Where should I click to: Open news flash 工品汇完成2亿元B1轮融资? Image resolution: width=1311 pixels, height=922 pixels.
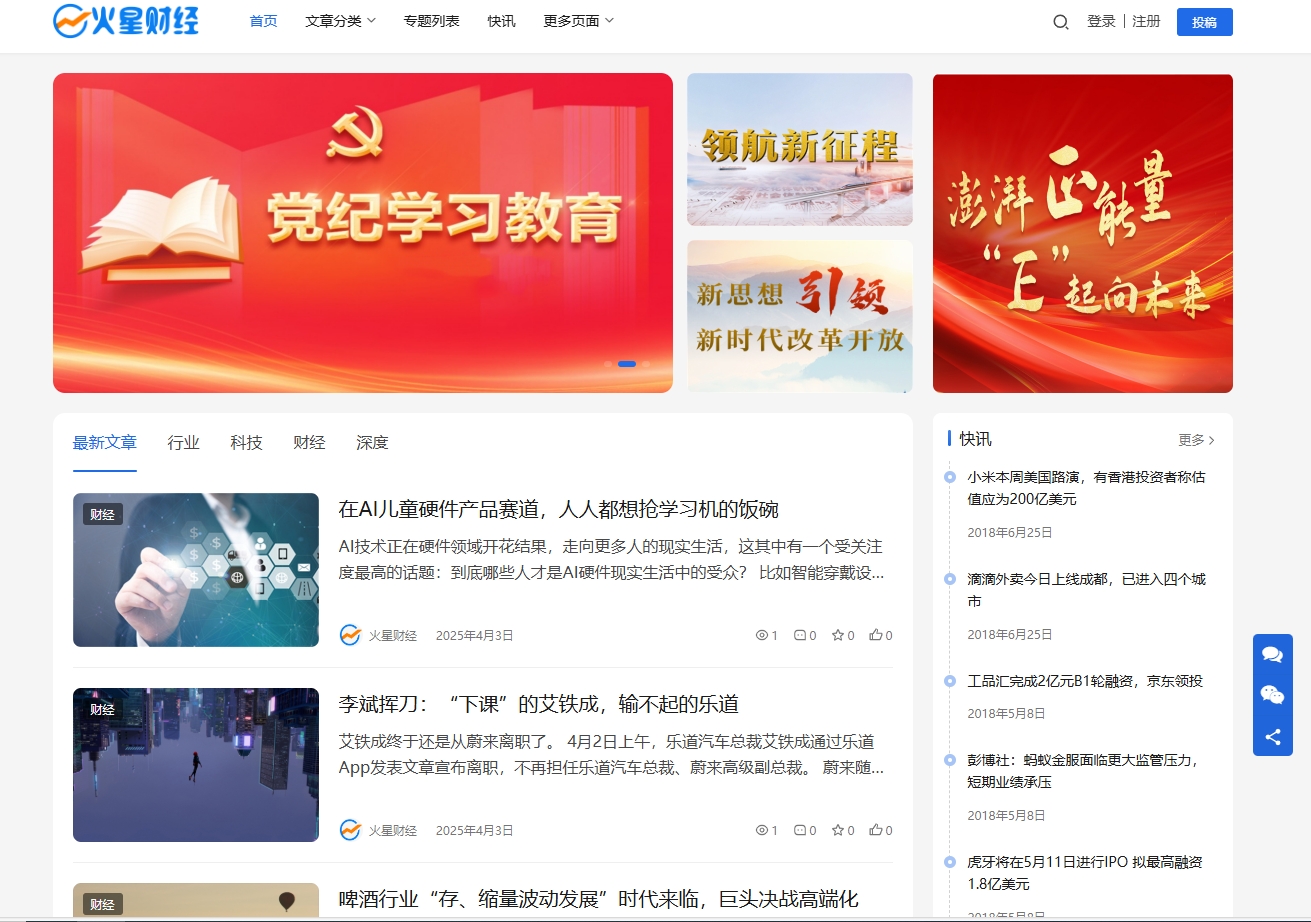click(x=1085, y=681)
